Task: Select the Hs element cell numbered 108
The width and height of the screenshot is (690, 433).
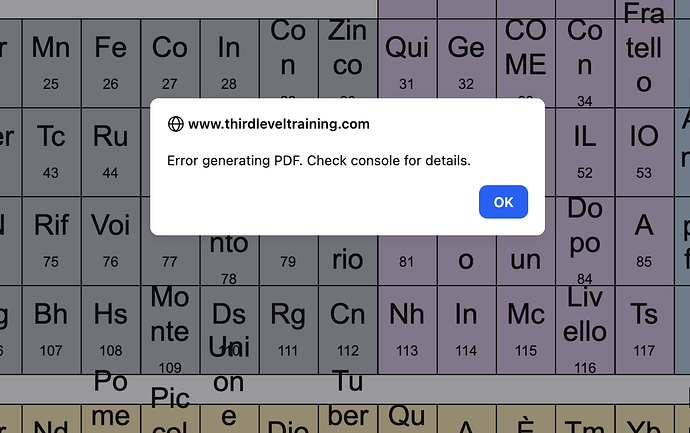Action: click(x=110, y=326)
